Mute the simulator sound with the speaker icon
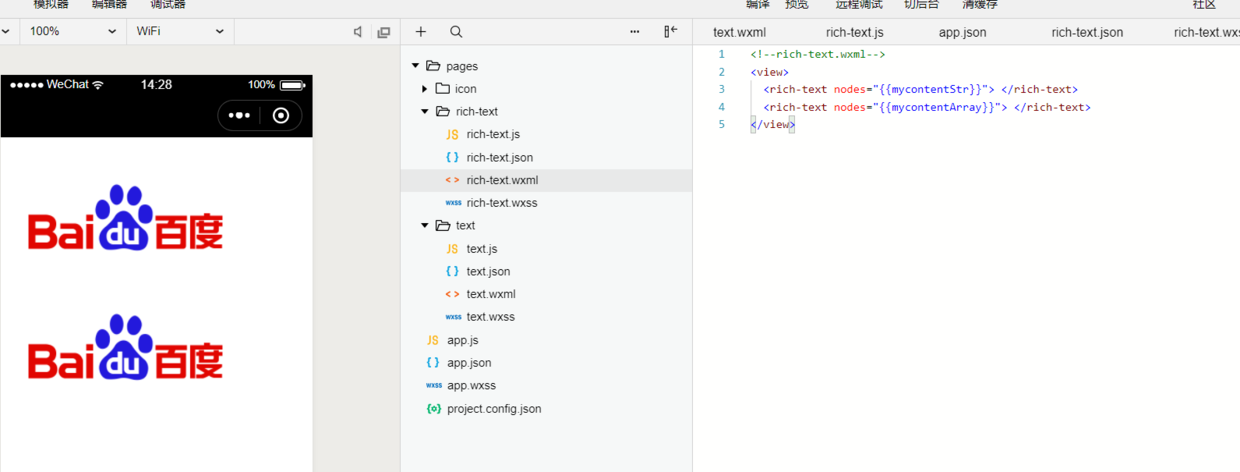The width and height of the screenshot is (1240, 472). point(358,32)
